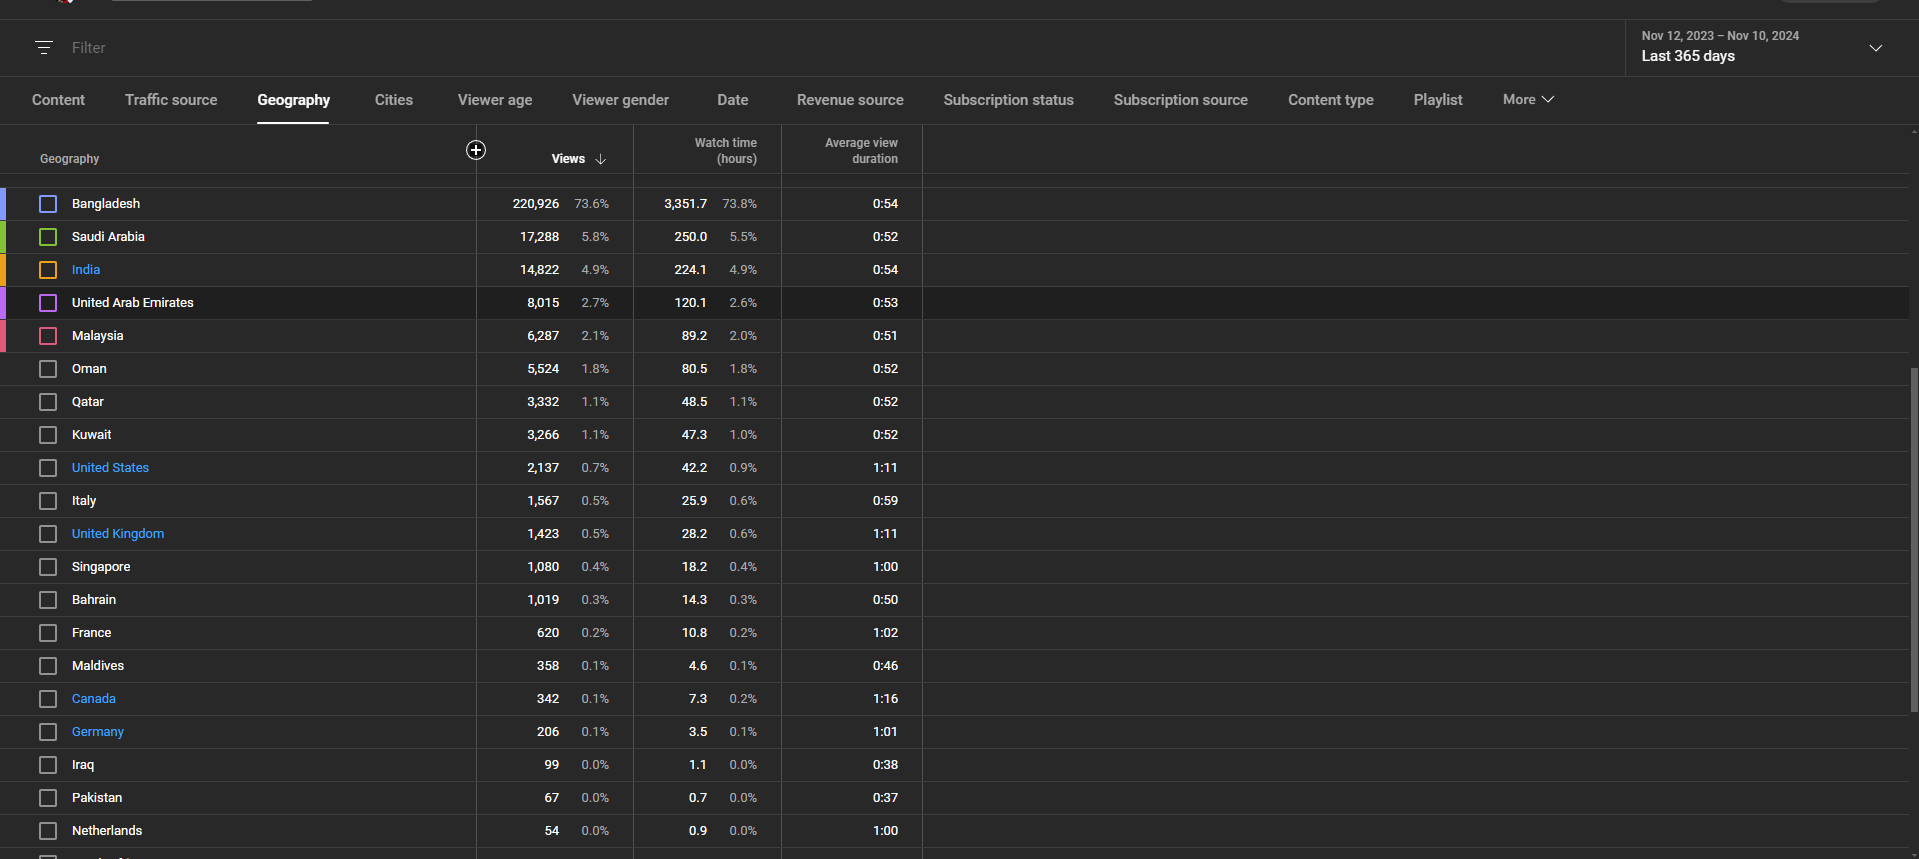
Task: Click the vertical scrollbar thumb
Action: (1913, 540)
